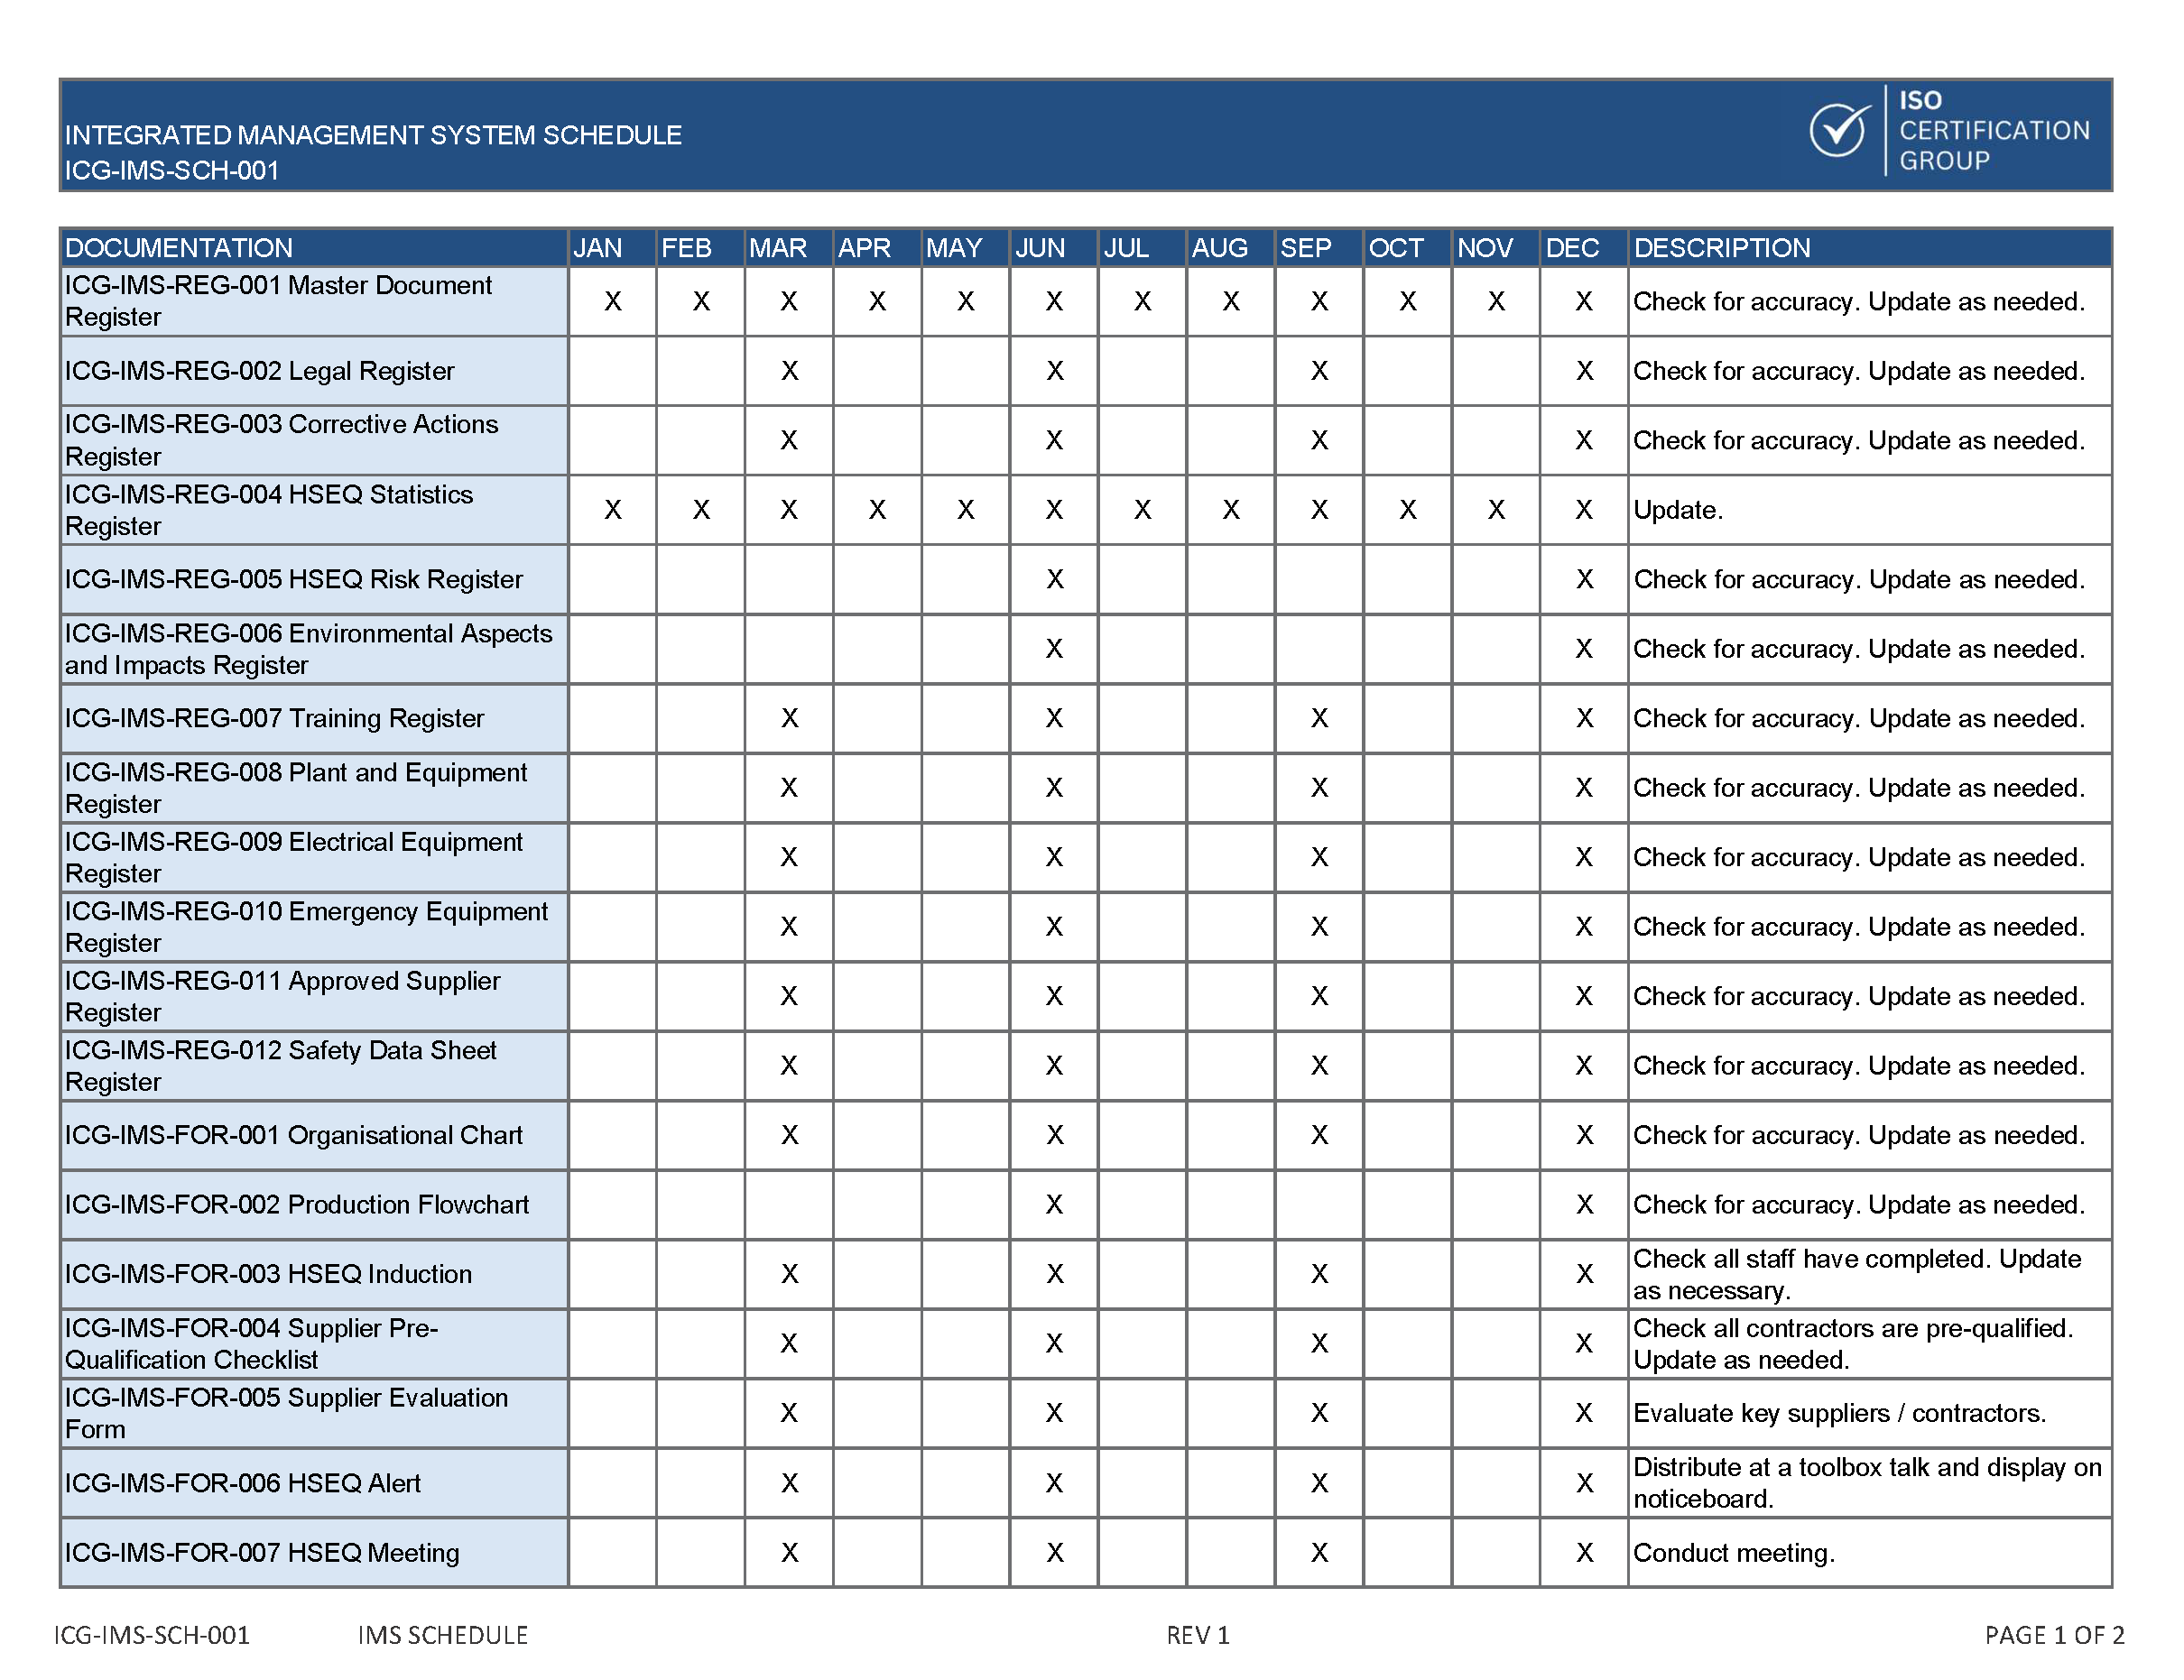Select ICG-IMS-REG-011 Approved Supplier Register cell
Screen dimensions: 2184x1680
(314, 996)
